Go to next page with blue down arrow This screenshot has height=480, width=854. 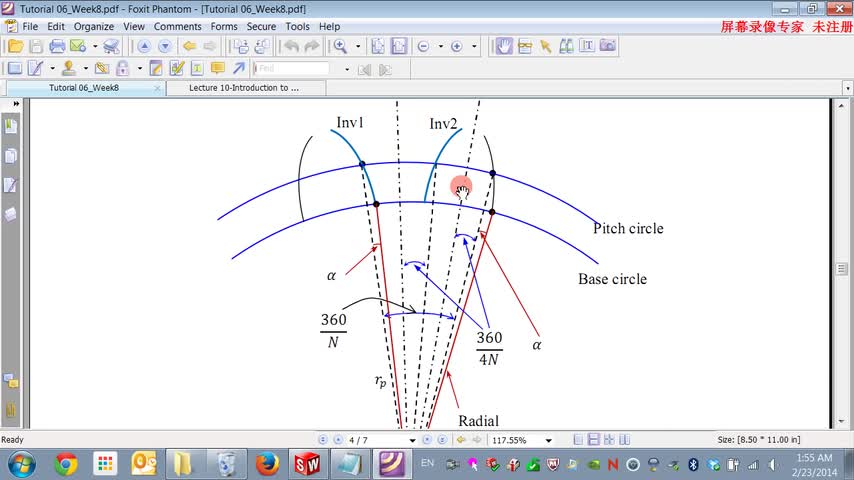[x=164, y=46]
